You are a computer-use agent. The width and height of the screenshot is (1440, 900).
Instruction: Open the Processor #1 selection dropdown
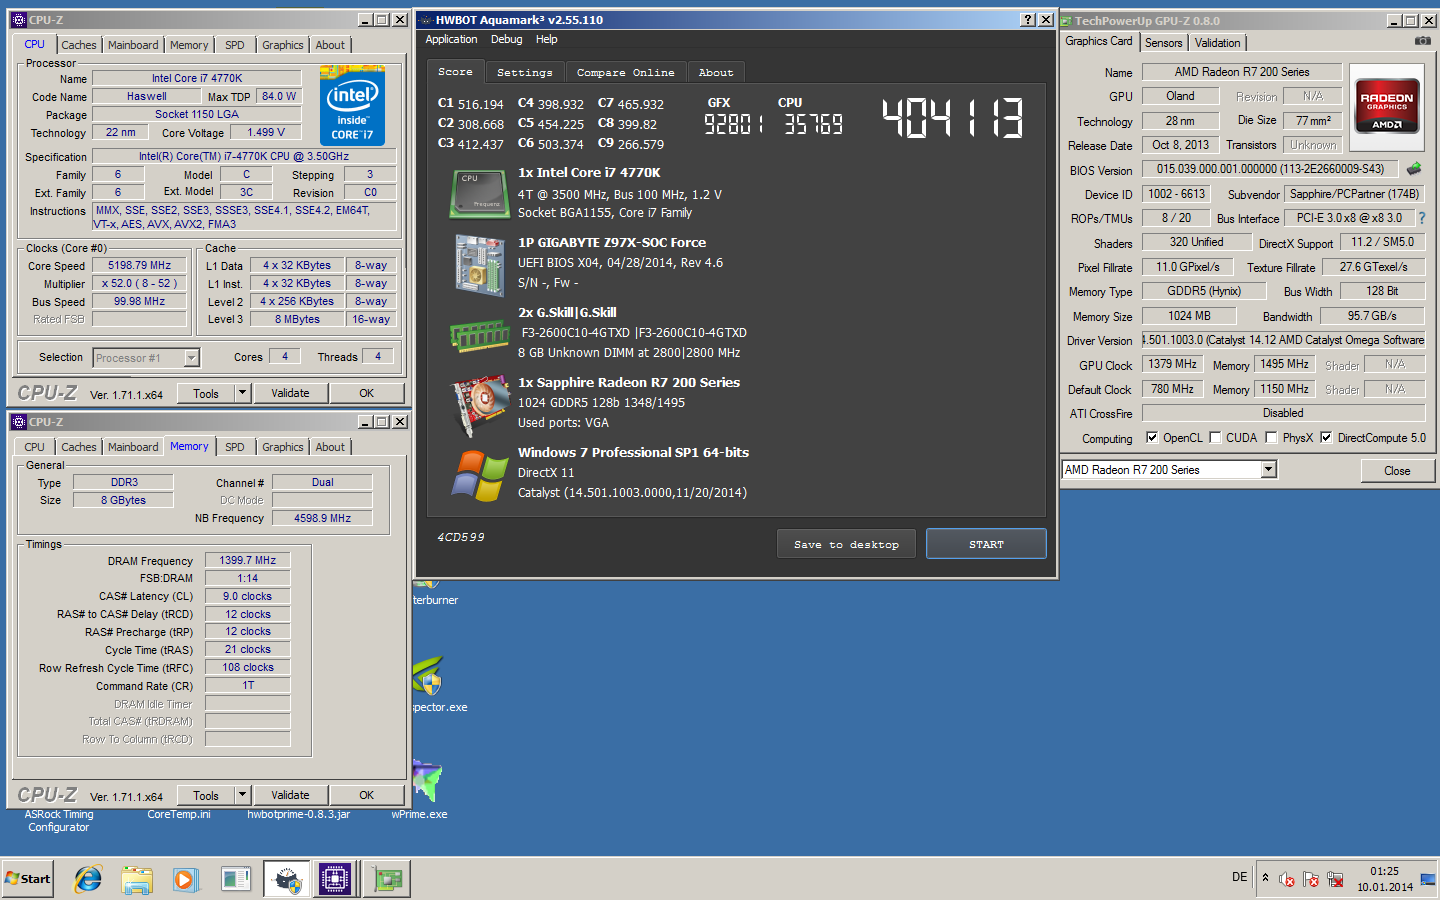pos(191,358)
